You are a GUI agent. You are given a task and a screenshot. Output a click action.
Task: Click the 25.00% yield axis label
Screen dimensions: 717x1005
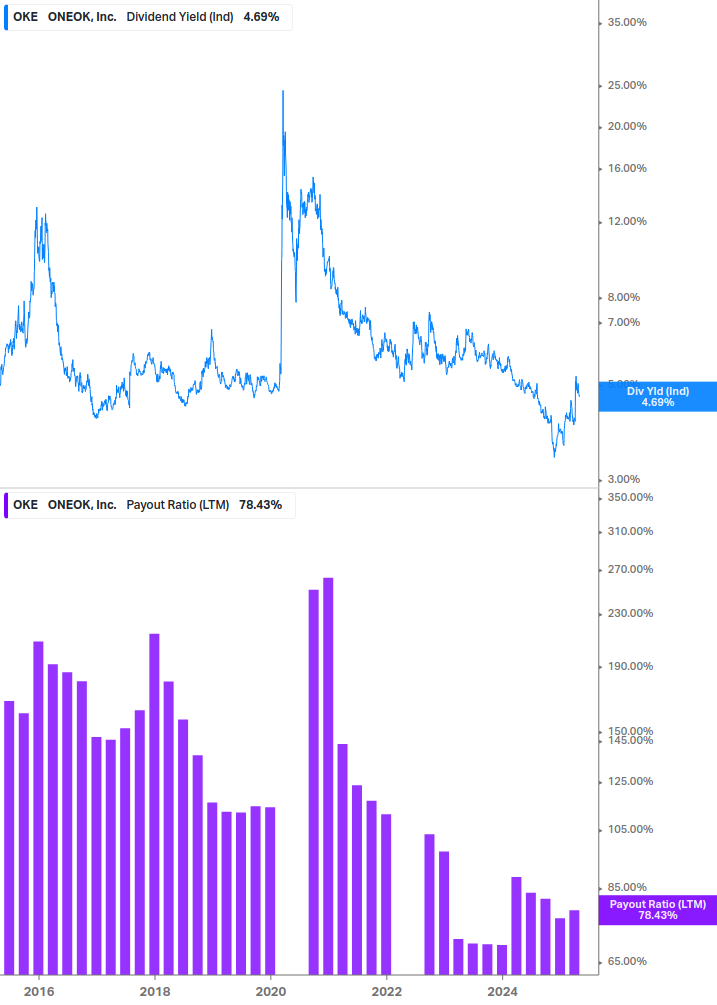click(x=627, y=85)
